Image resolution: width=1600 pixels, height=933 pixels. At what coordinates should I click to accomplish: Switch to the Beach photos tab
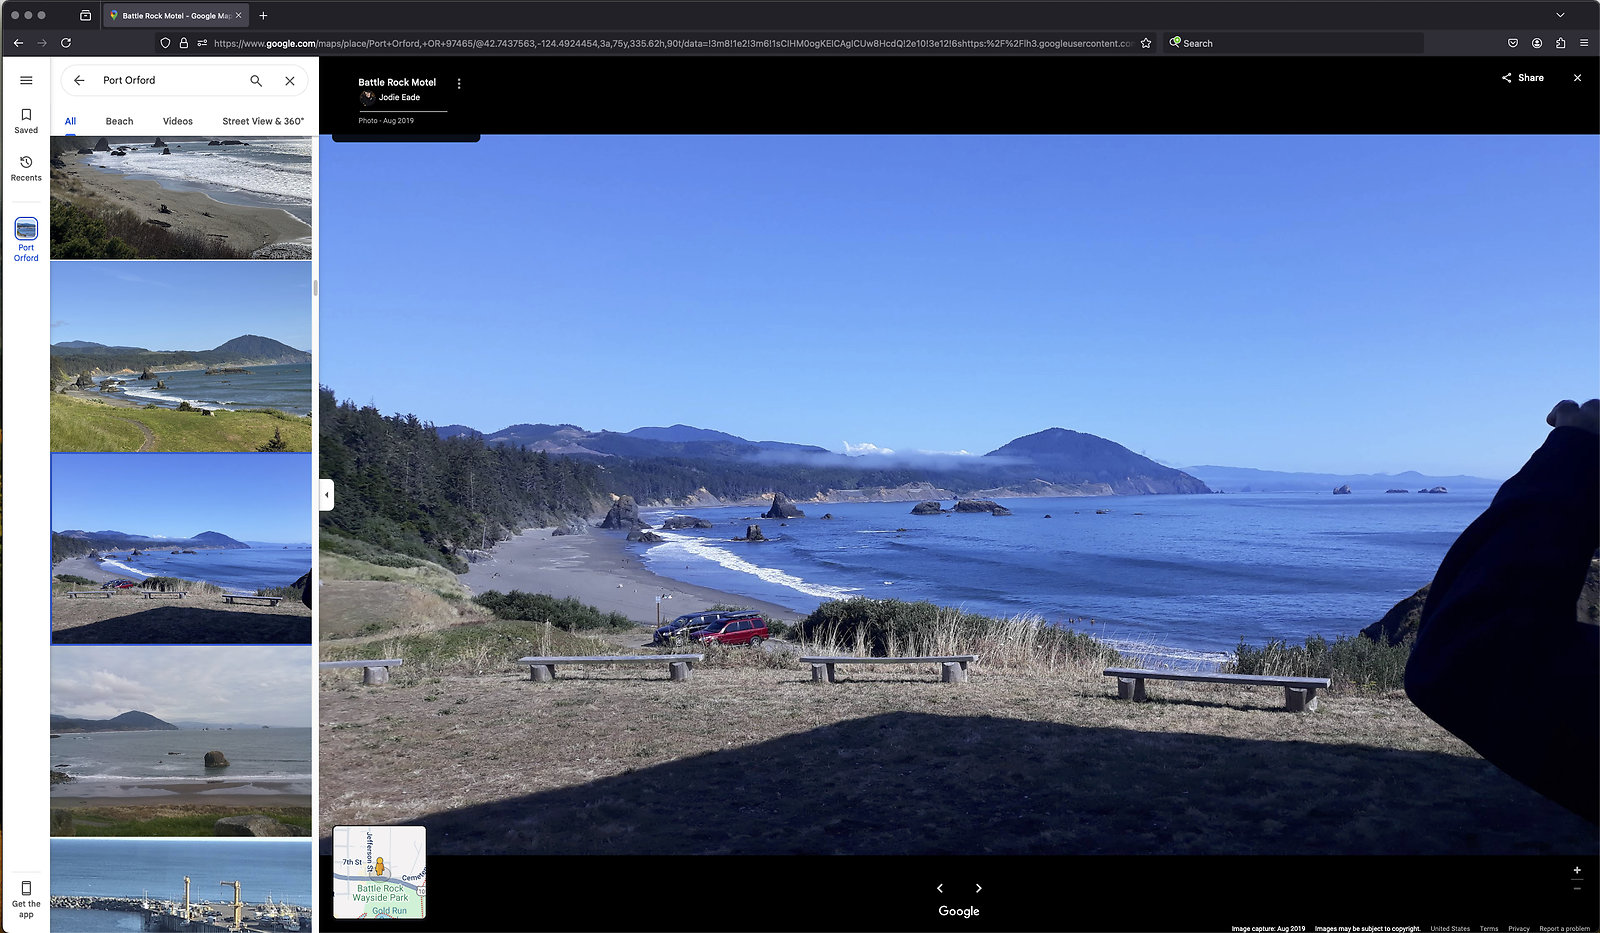tap(119, 121)
